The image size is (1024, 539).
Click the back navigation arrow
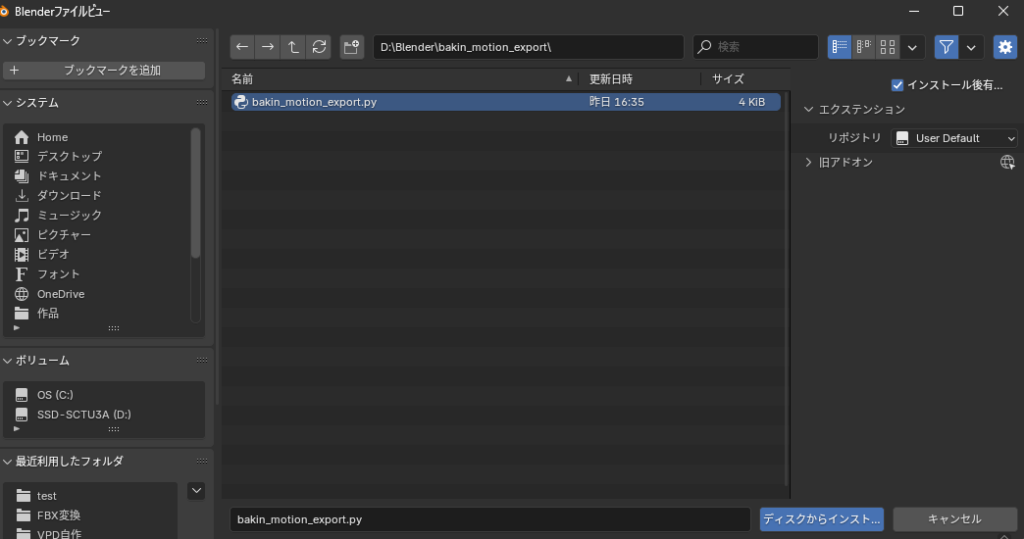[x=242, y=47]
